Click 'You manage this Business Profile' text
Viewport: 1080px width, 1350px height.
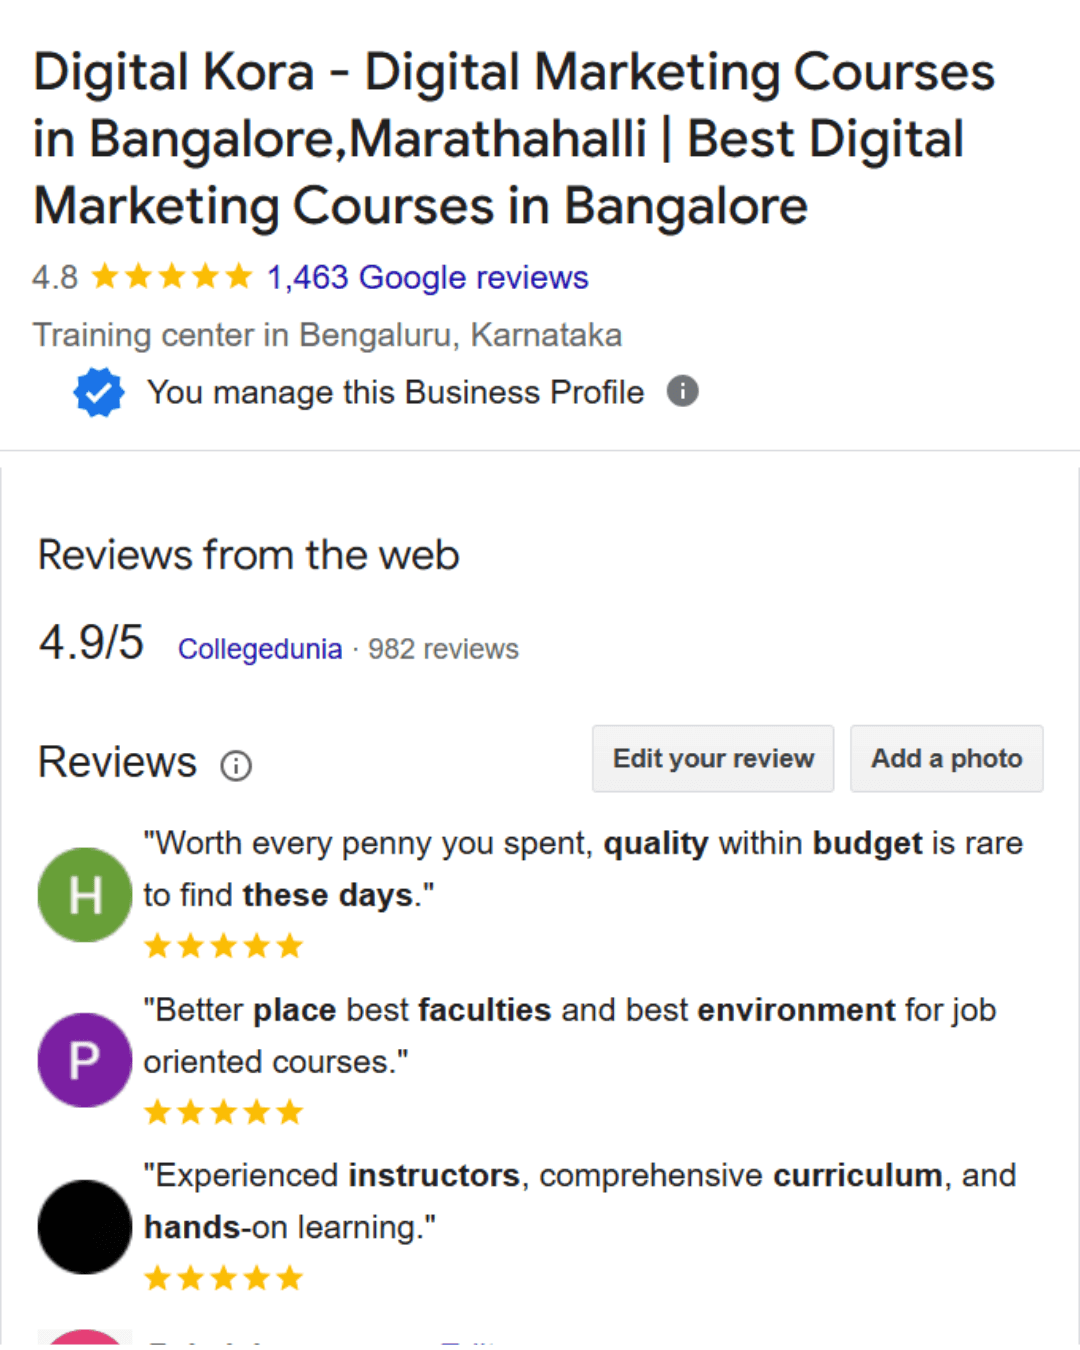[x=396, y=392]
